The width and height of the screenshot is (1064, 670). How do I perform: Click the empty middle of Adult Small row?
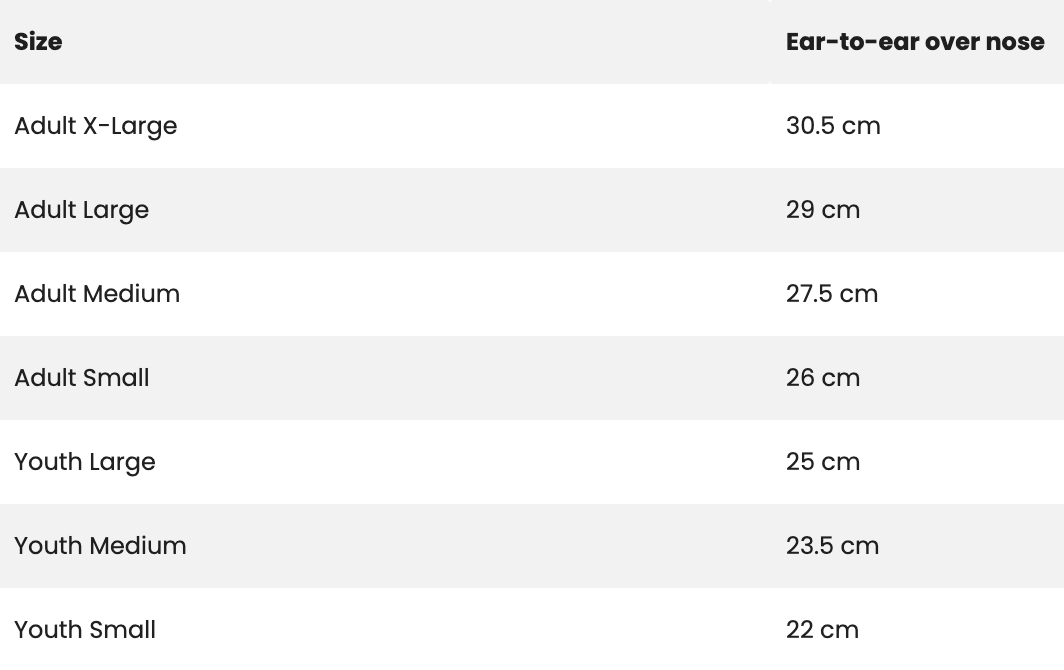tap(461, 378)
